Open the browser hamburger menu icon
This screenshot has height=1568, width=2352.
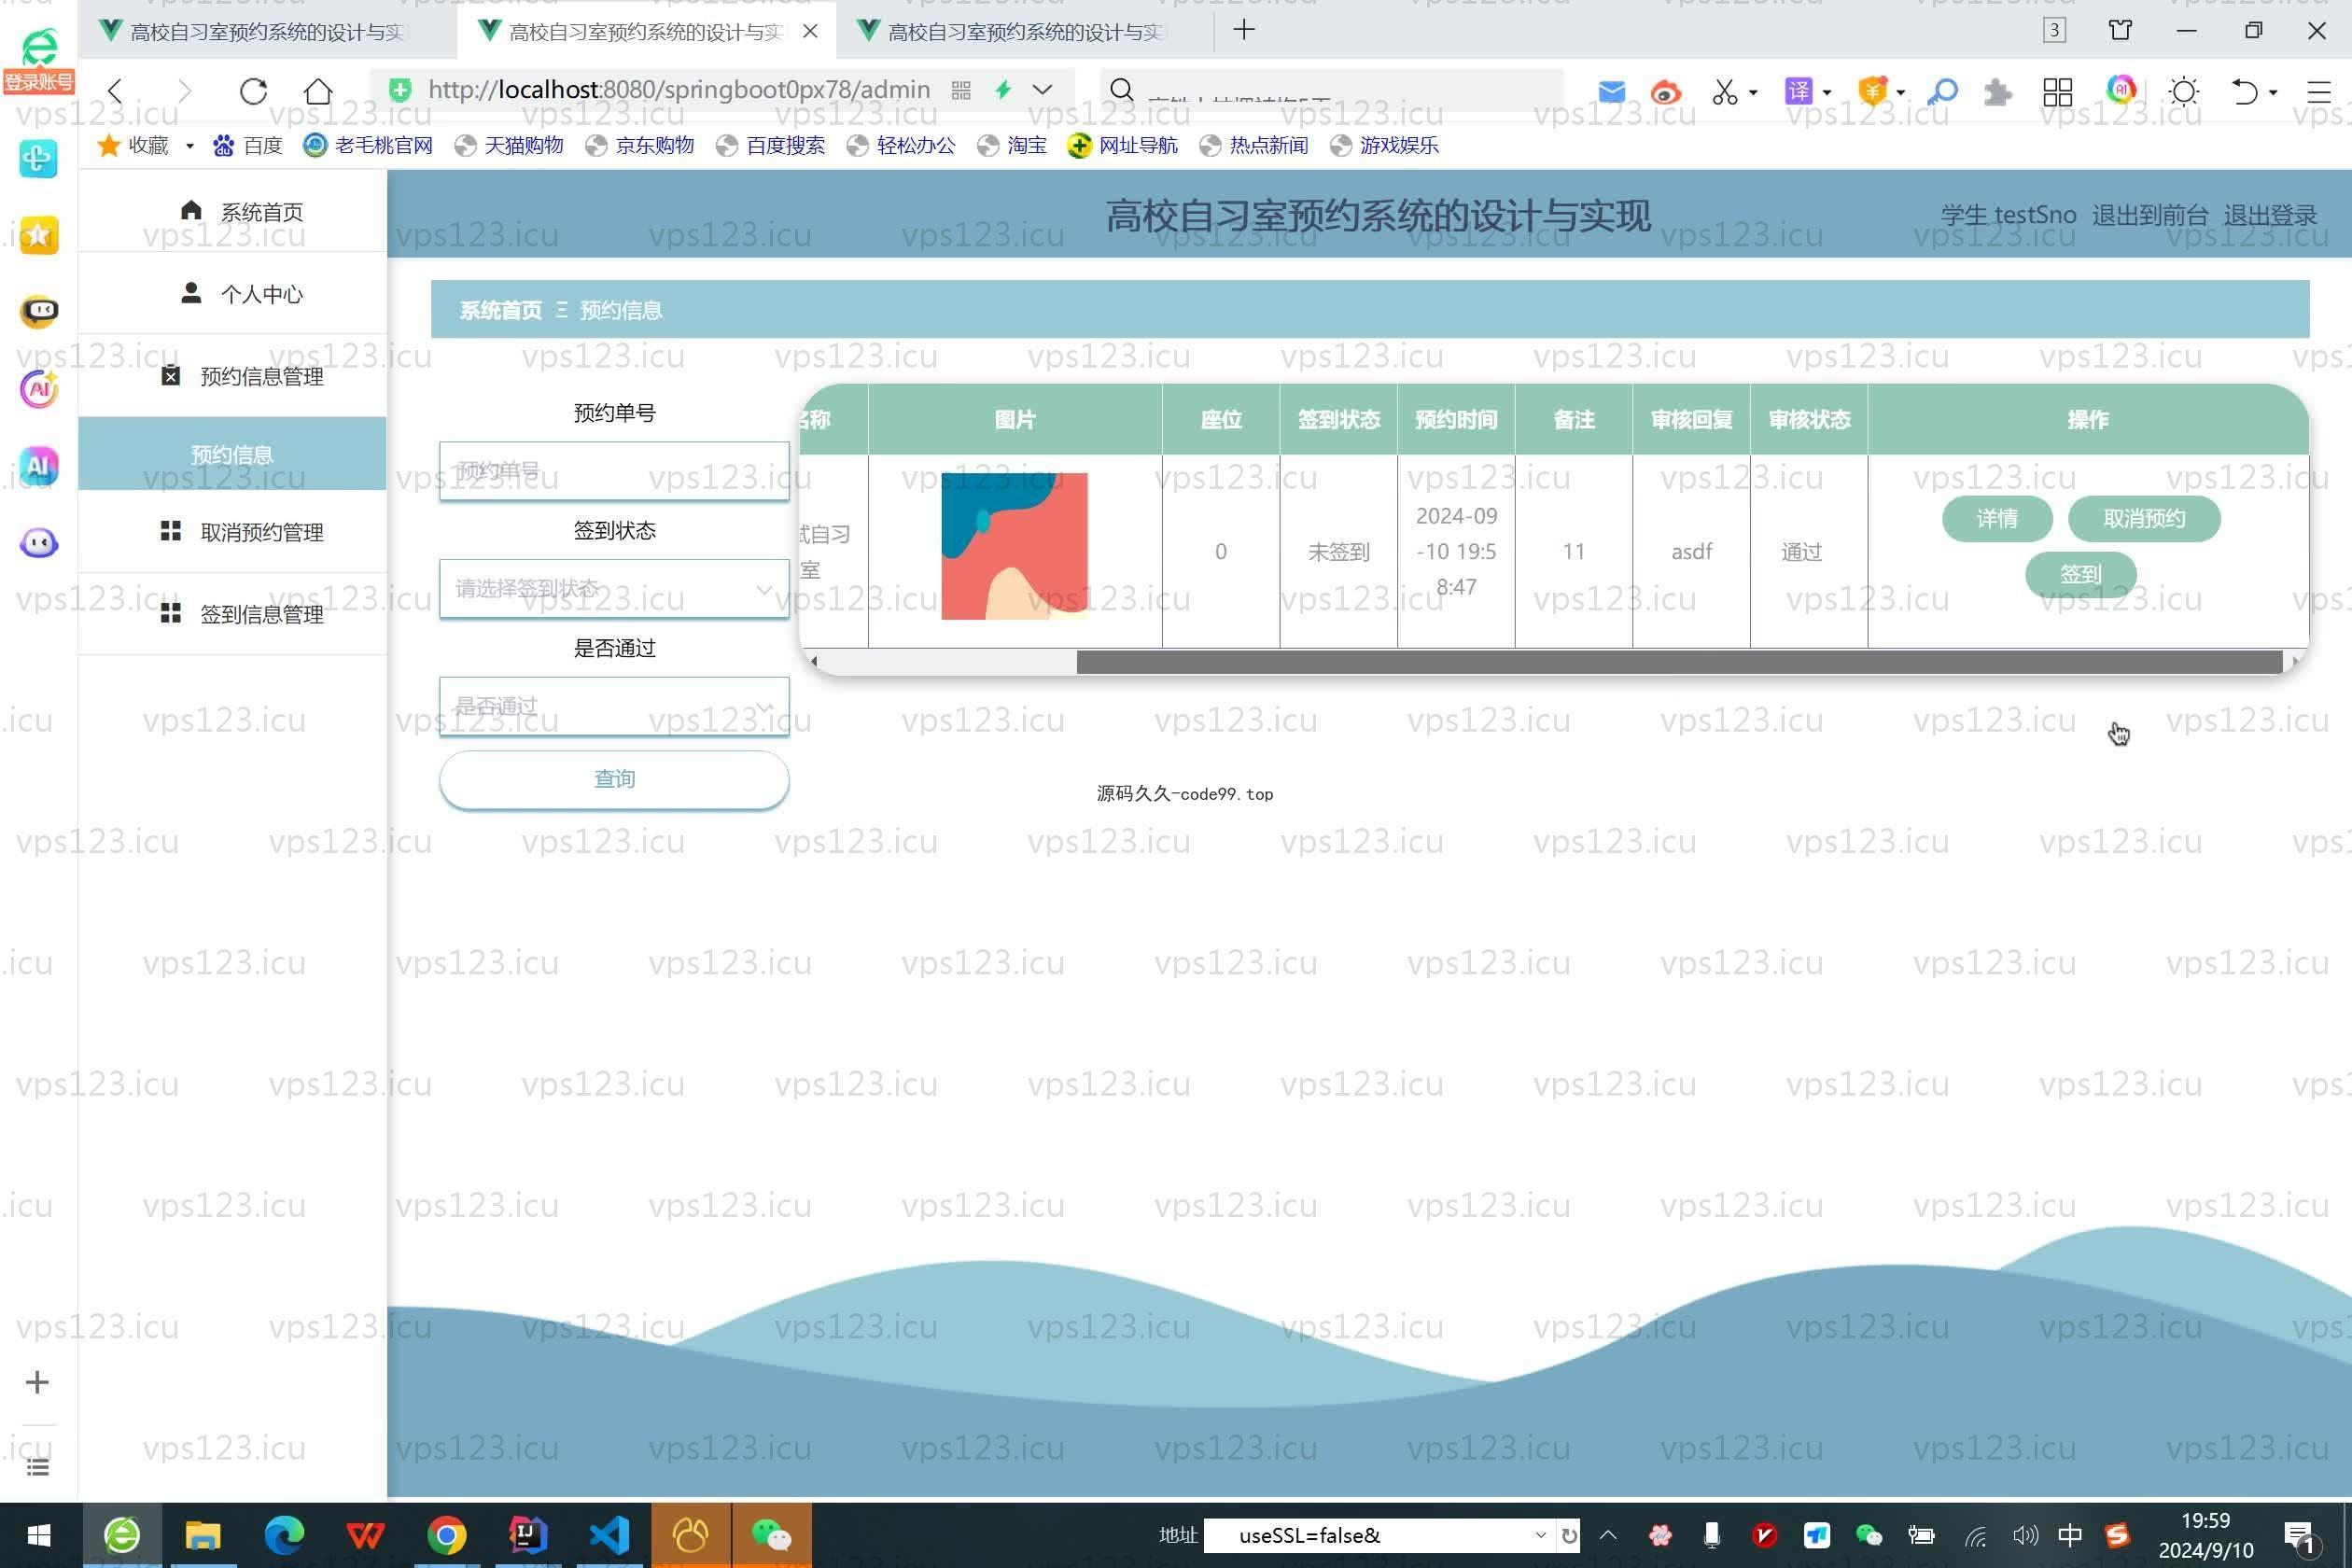pos(2318,92)
